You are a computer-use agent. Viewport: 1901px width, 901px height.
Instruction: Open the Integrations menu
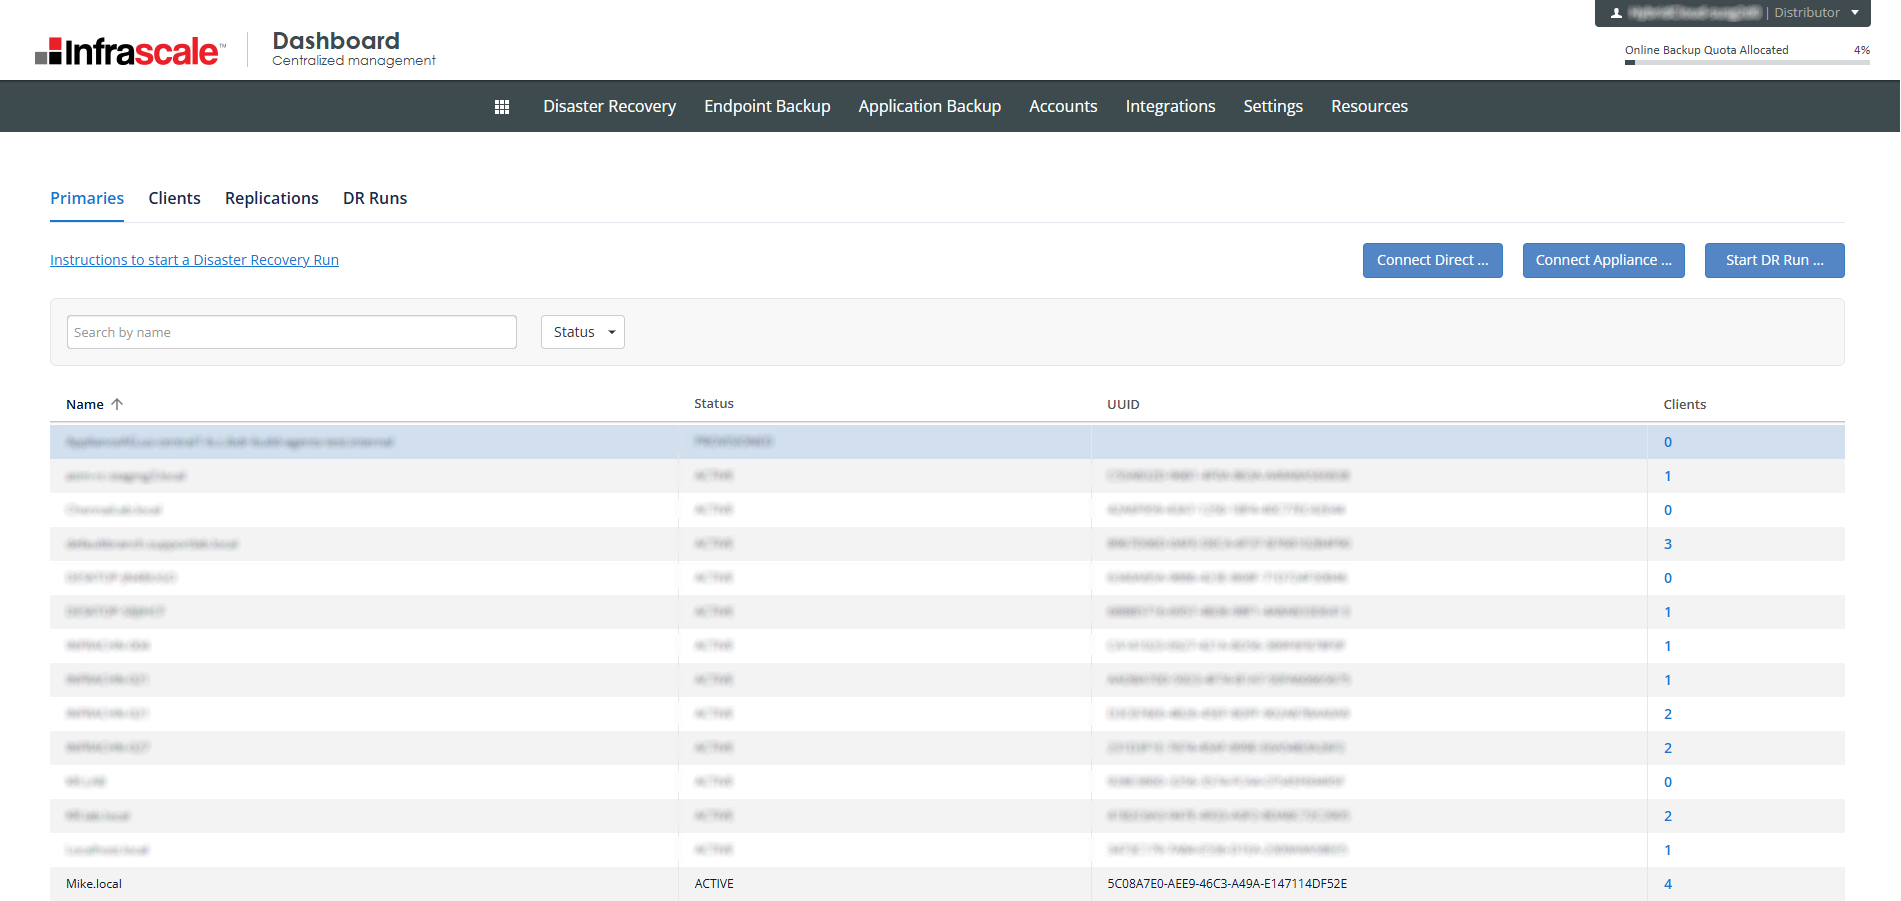[1170, 106]
